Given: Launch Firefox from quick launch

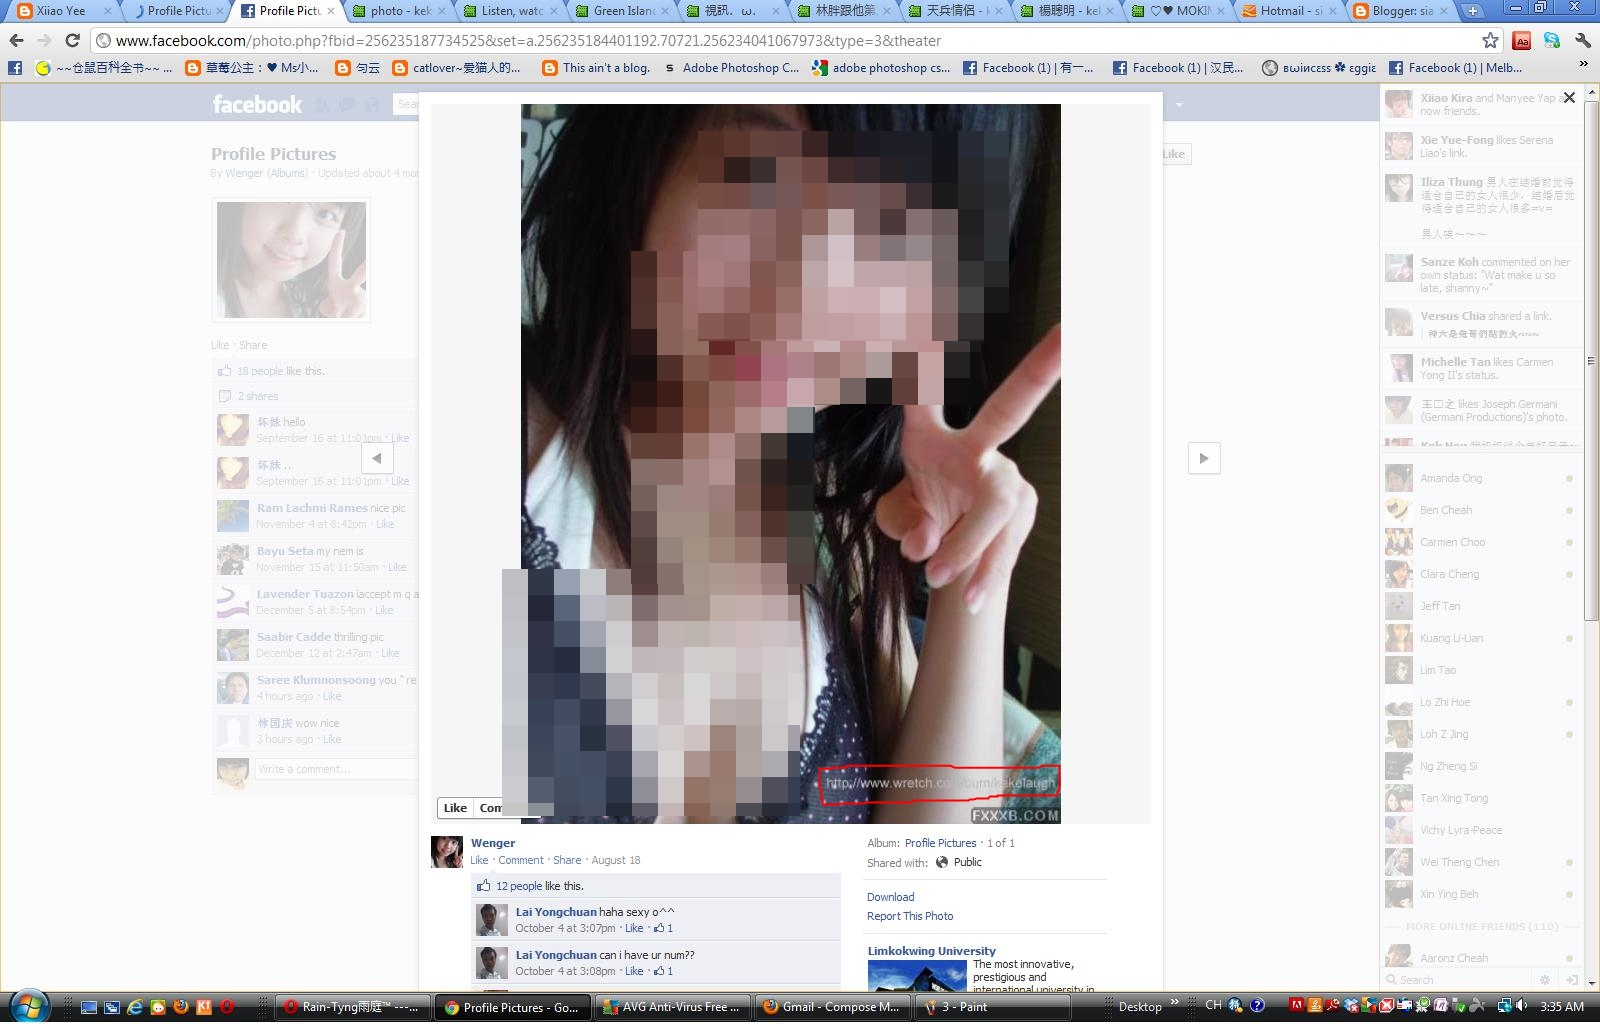Looking at the screenshot, I should [x=181, y=1007].
